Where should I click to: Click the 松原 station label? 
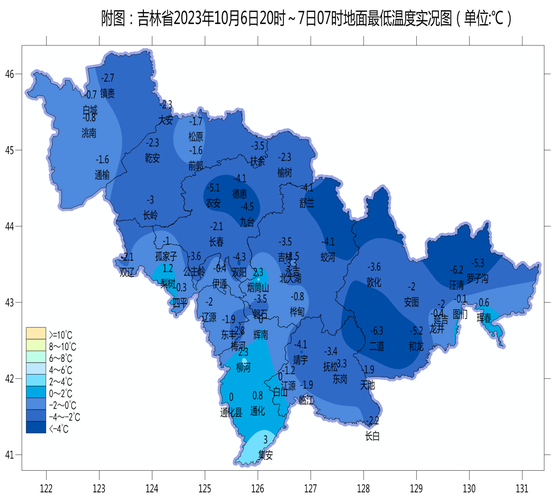click(x=196, y=136)
